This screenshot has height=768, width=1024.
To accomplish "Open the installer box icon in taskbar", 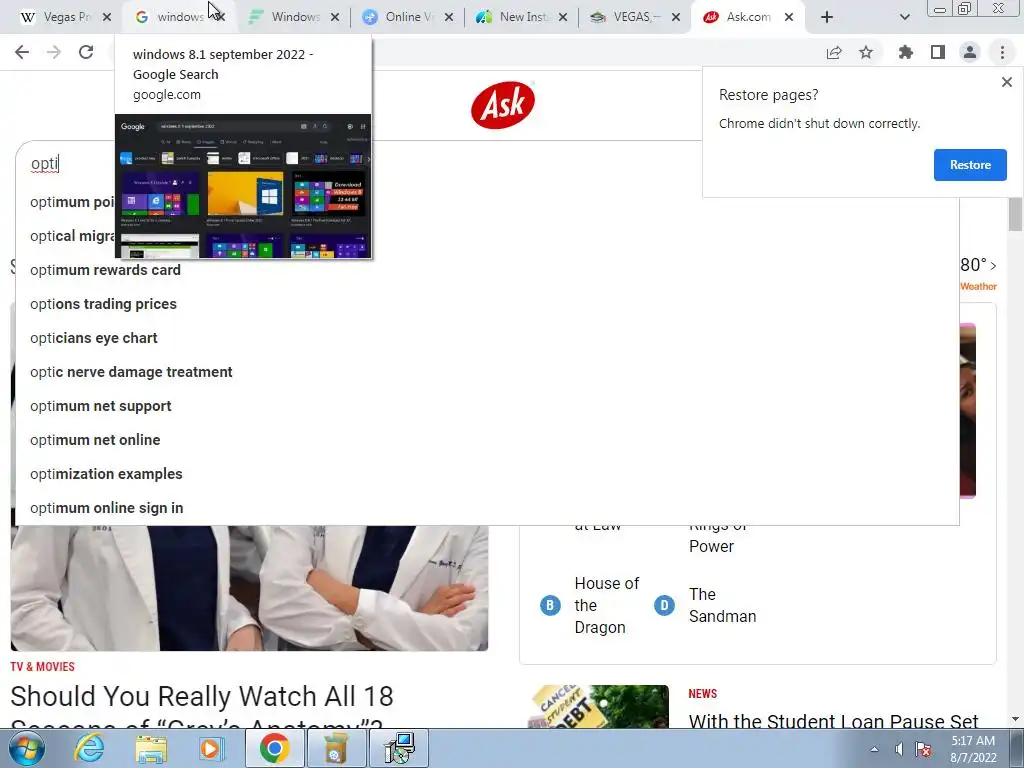I will click(x=336, y=748).
